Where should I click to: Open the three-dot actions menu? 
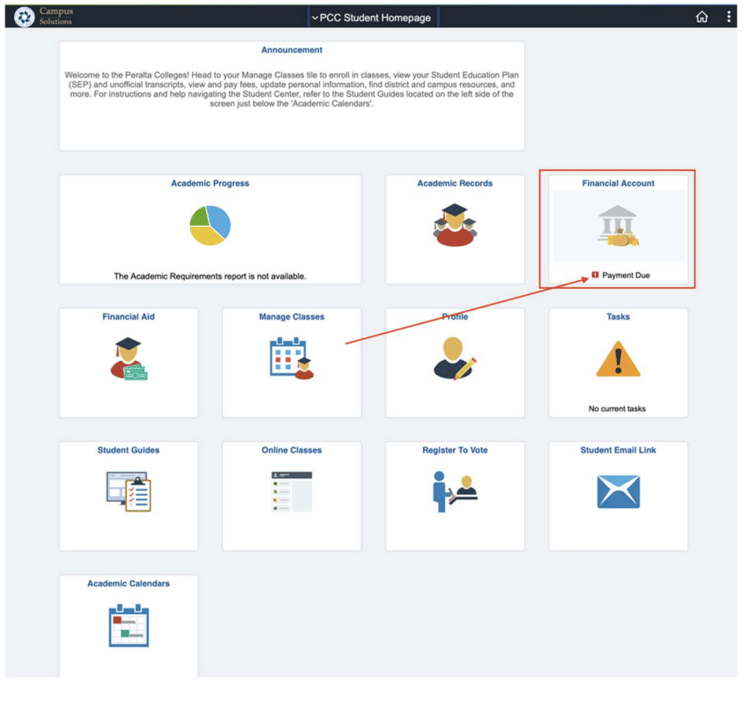(x=729, y=17)
